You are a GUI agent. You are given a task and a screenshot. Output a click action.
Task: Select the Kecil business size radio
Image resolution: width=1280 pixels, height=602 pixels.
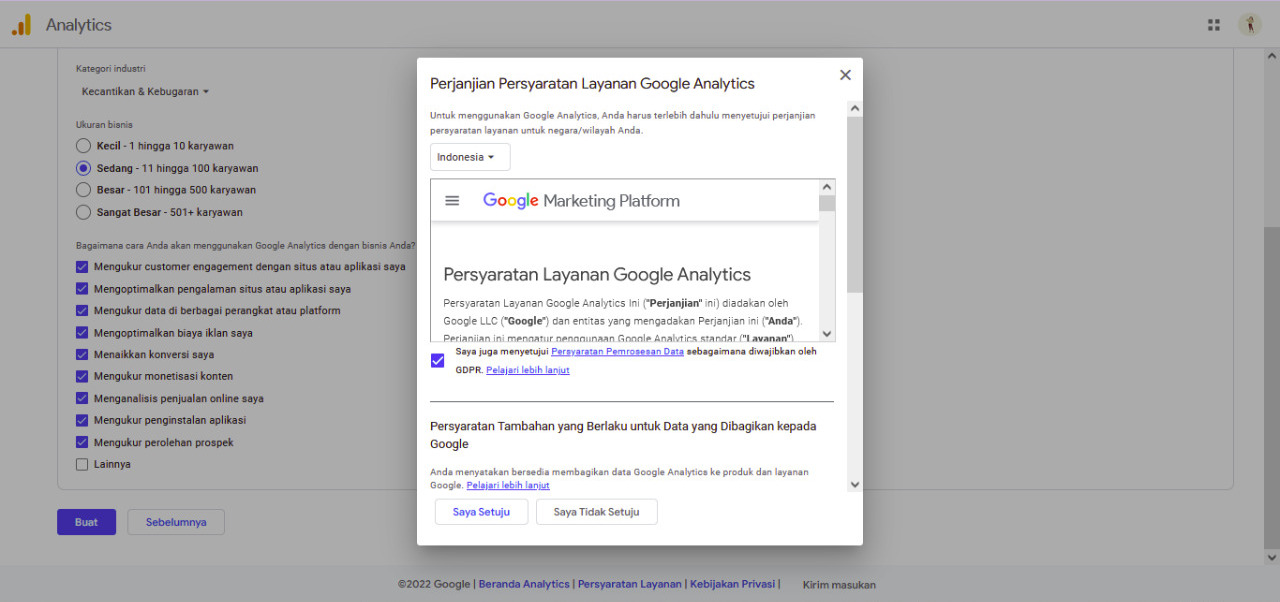84,146
